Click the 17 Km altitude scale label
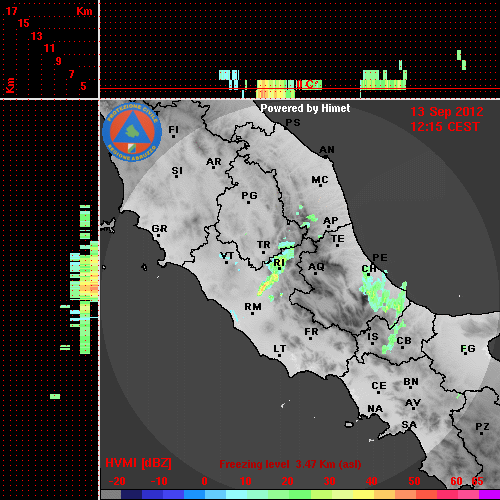 point(11,11)
